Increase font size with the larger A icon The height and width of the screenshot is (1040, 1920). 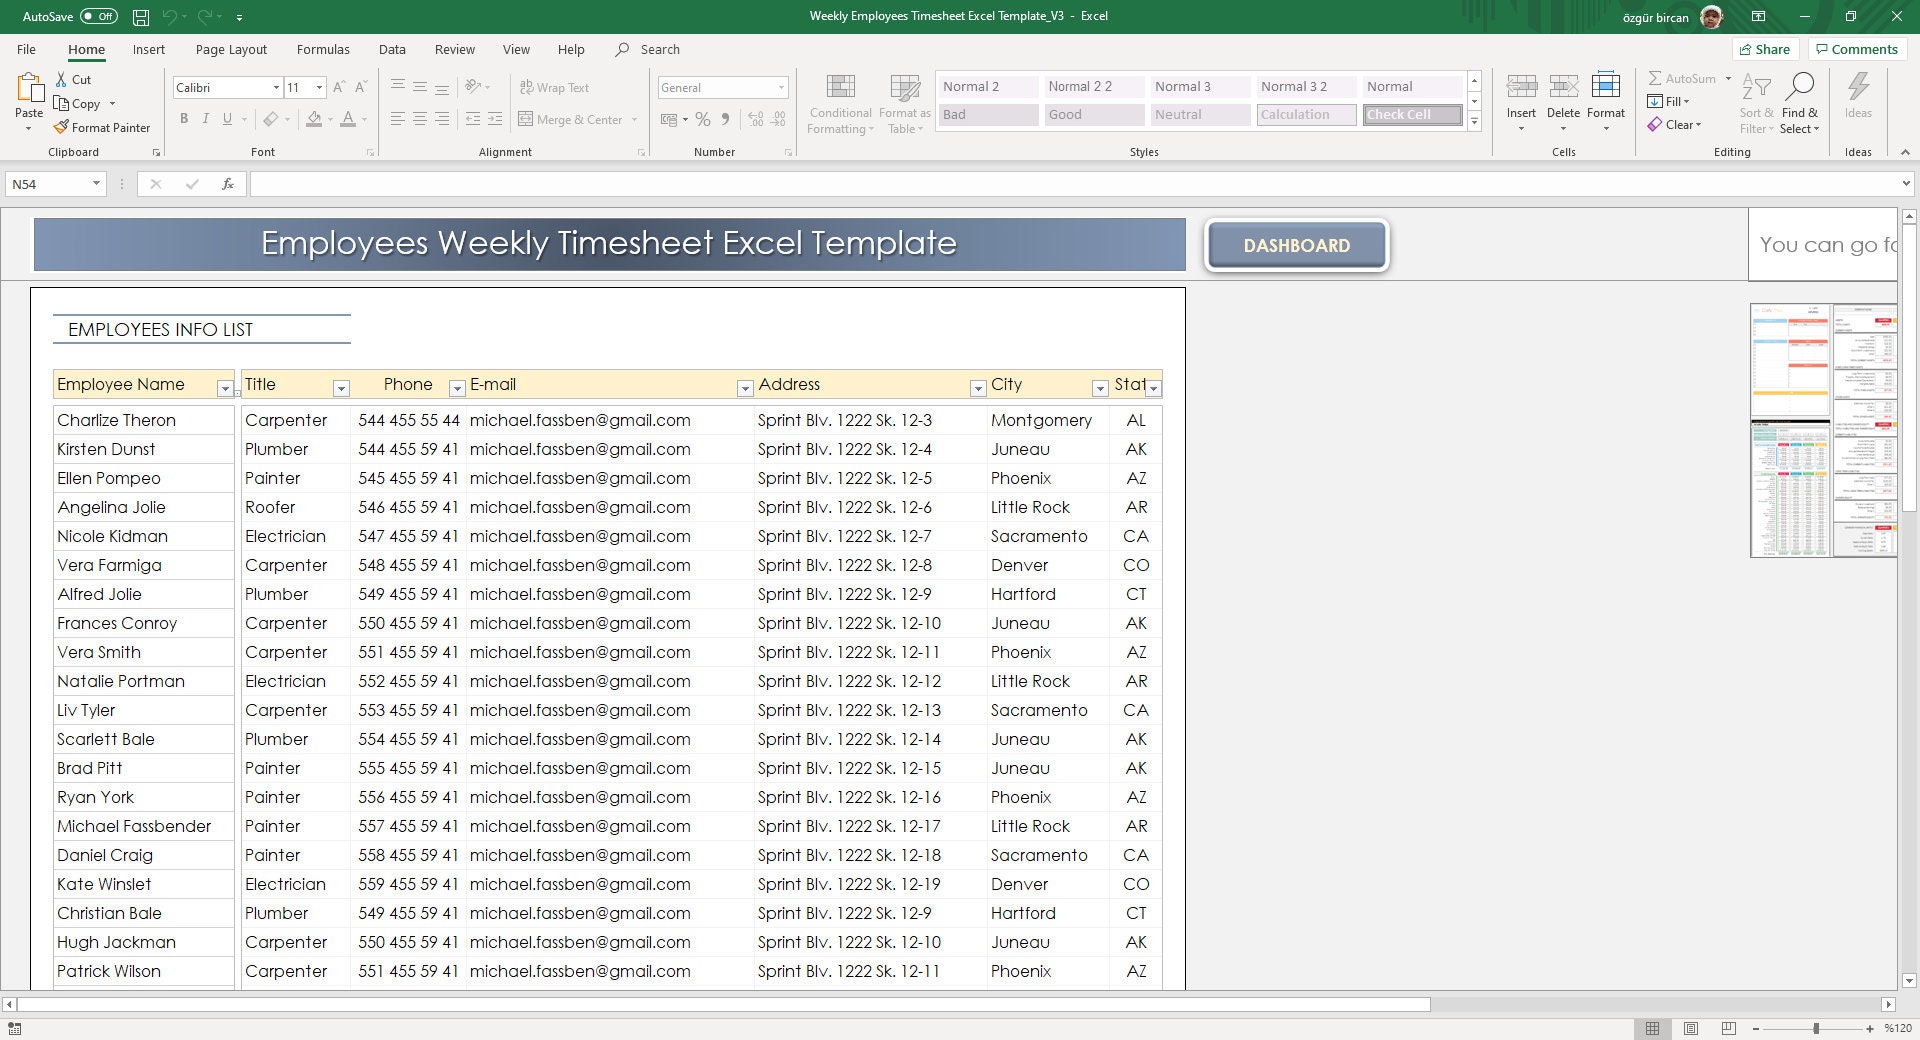(x=339, y=88)
